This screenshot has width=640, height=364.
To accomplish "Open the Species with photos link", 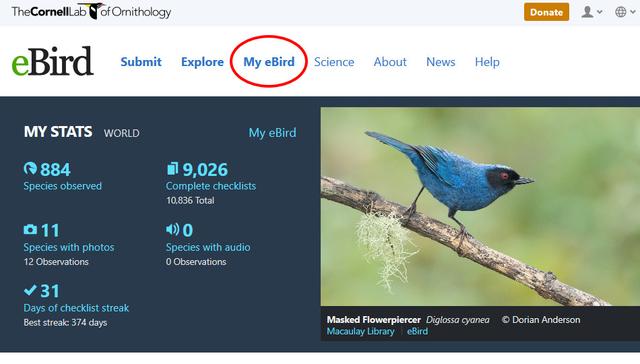I will click(x=69, y=247).
